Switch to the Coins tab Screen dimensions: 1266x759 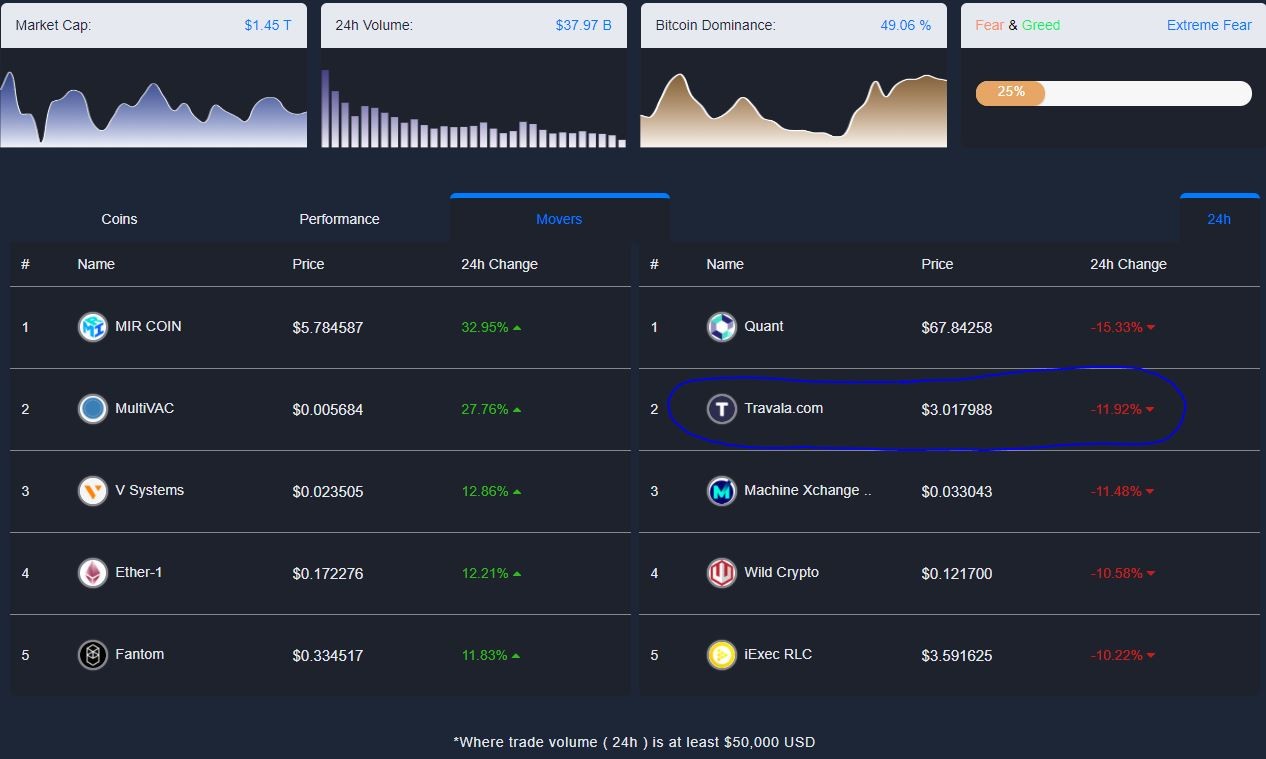[x=119, y=219]
